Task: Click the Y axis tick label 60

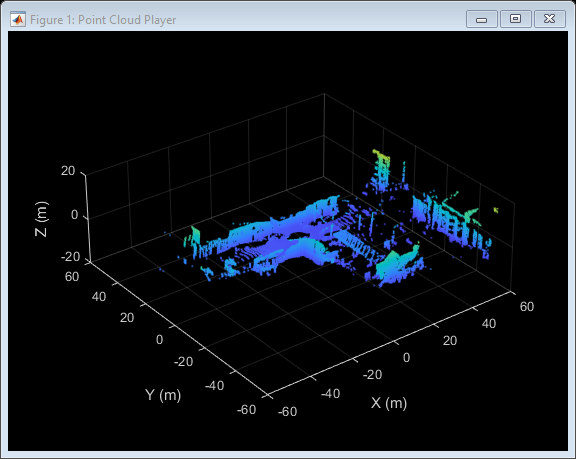Action: point(72,277)
